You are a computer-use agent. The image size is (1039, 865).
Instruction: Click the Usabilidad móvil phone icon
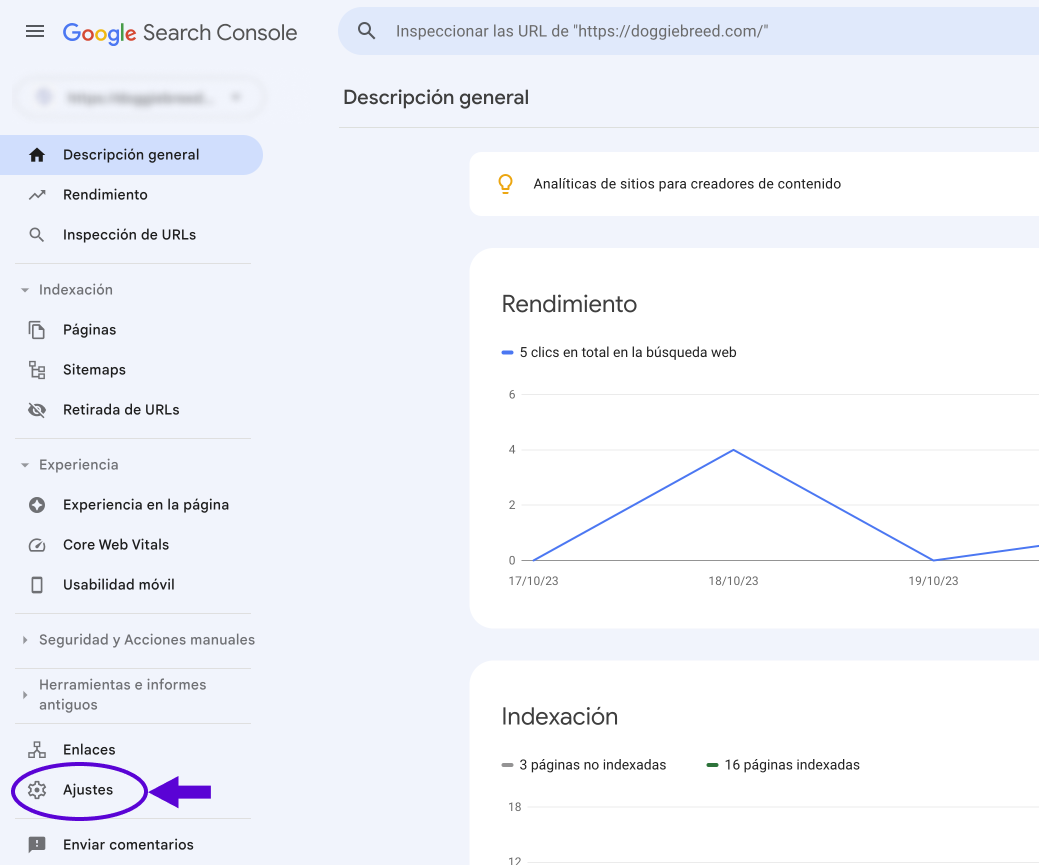tap(37, 585)
